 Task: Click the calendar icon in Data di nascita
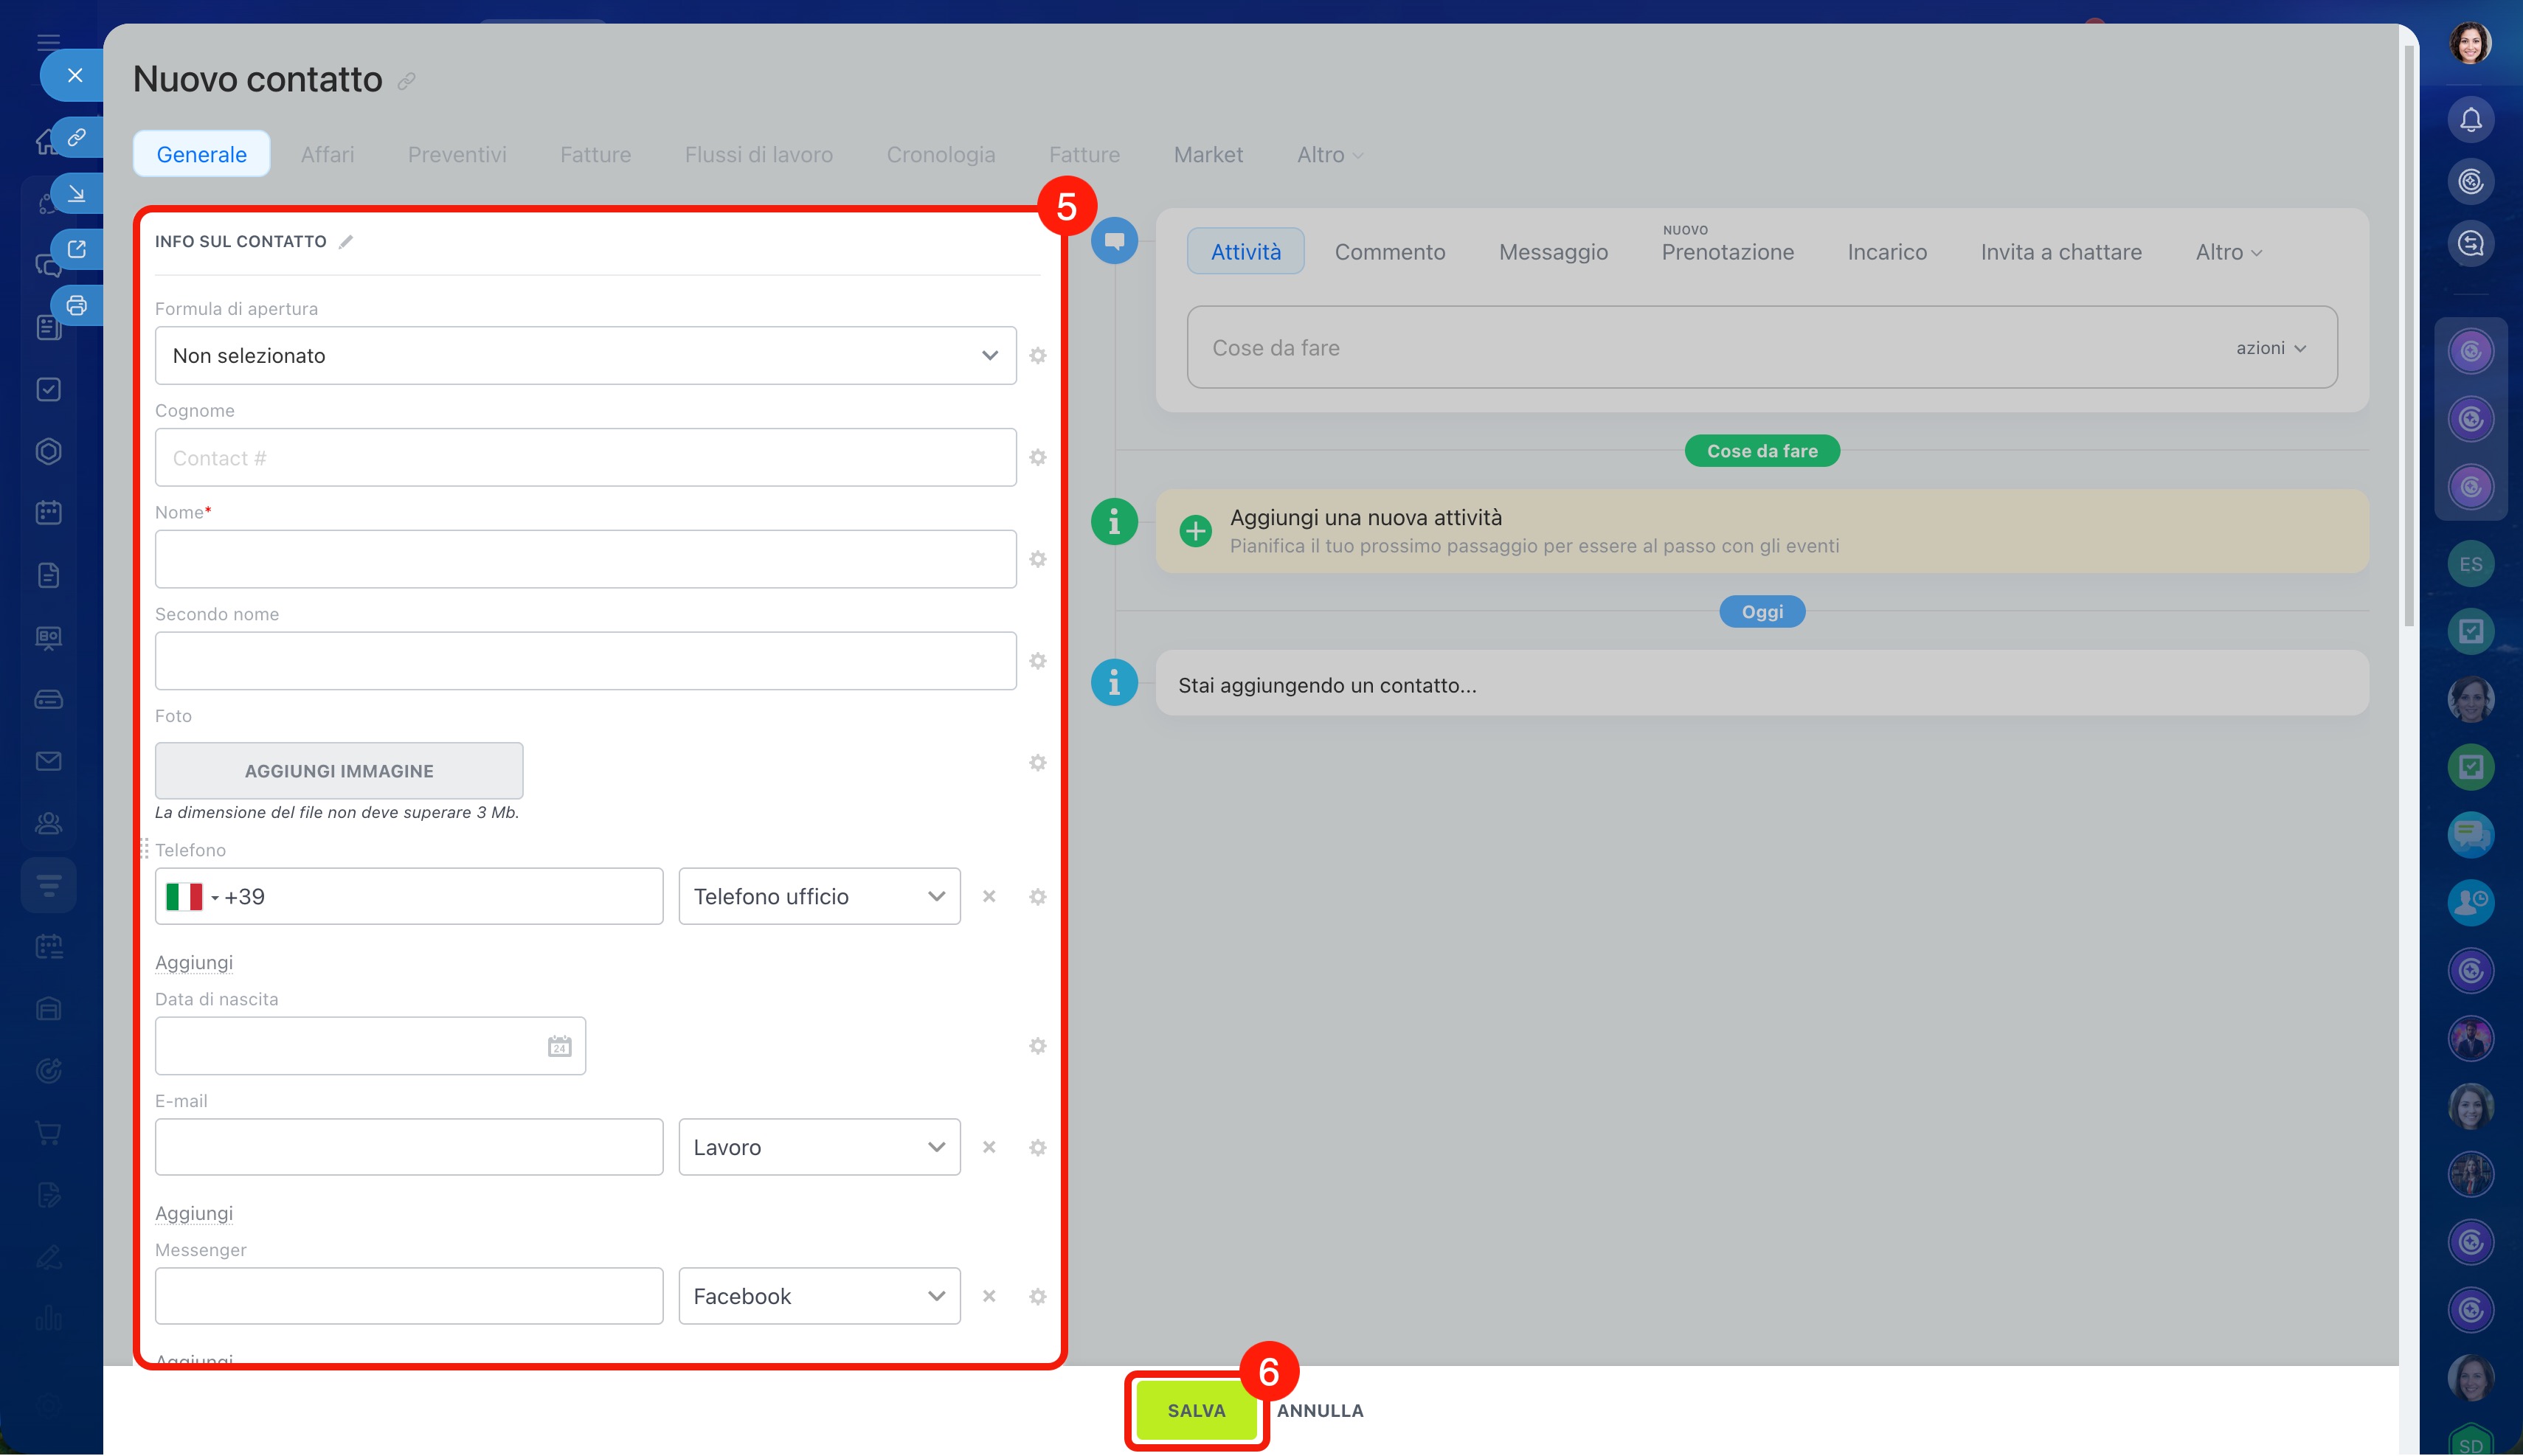559,1046
